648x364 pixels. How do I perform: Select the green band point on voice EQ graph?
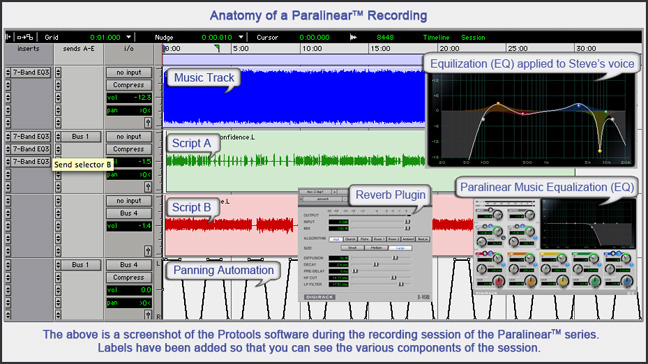point(606,112)
